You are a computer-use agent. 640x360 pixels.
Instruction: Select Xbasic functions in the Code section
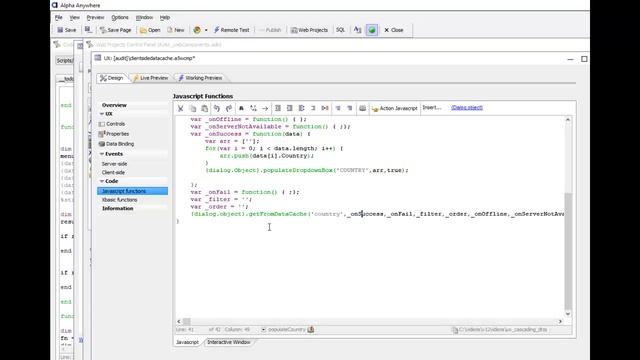(120, 200)
